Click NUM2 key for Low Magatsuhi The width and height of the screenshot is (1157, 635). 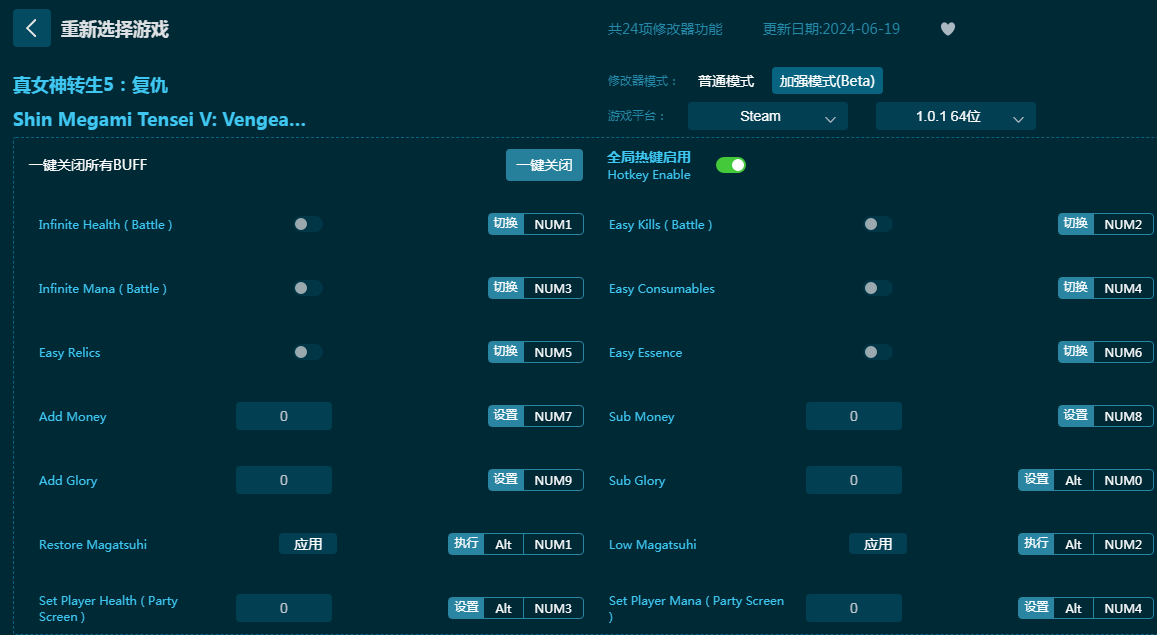[x=1124, y=544]
